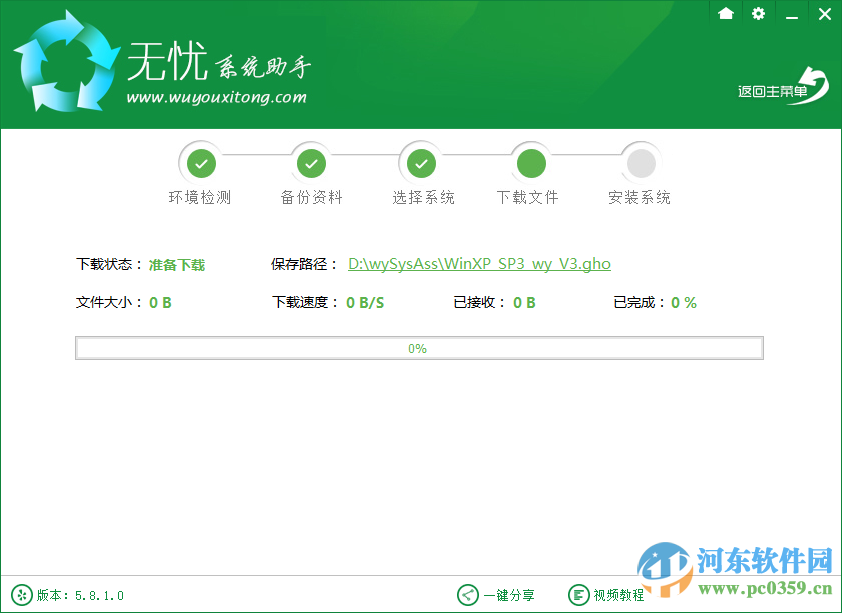Click the 0% download progress bar
This screenshot has height=613, width=842.
coord(419,347)
